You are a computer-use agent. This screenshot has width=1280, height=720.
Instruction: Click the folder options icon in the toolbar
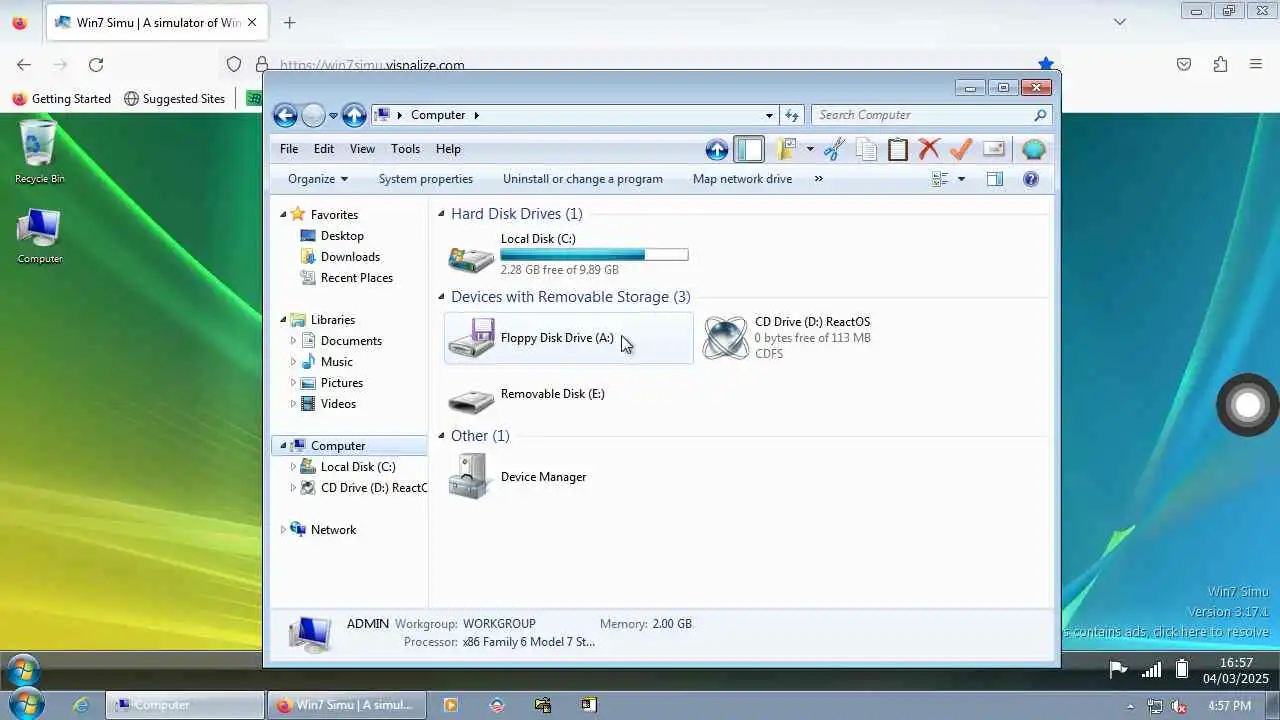click(786, 150)
